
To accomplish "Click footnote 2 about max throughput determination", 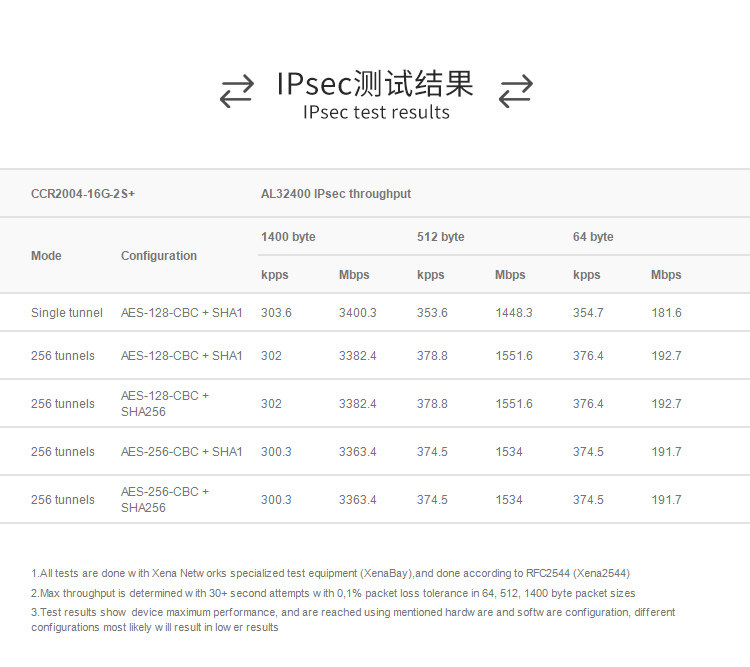I will [333, 593].
